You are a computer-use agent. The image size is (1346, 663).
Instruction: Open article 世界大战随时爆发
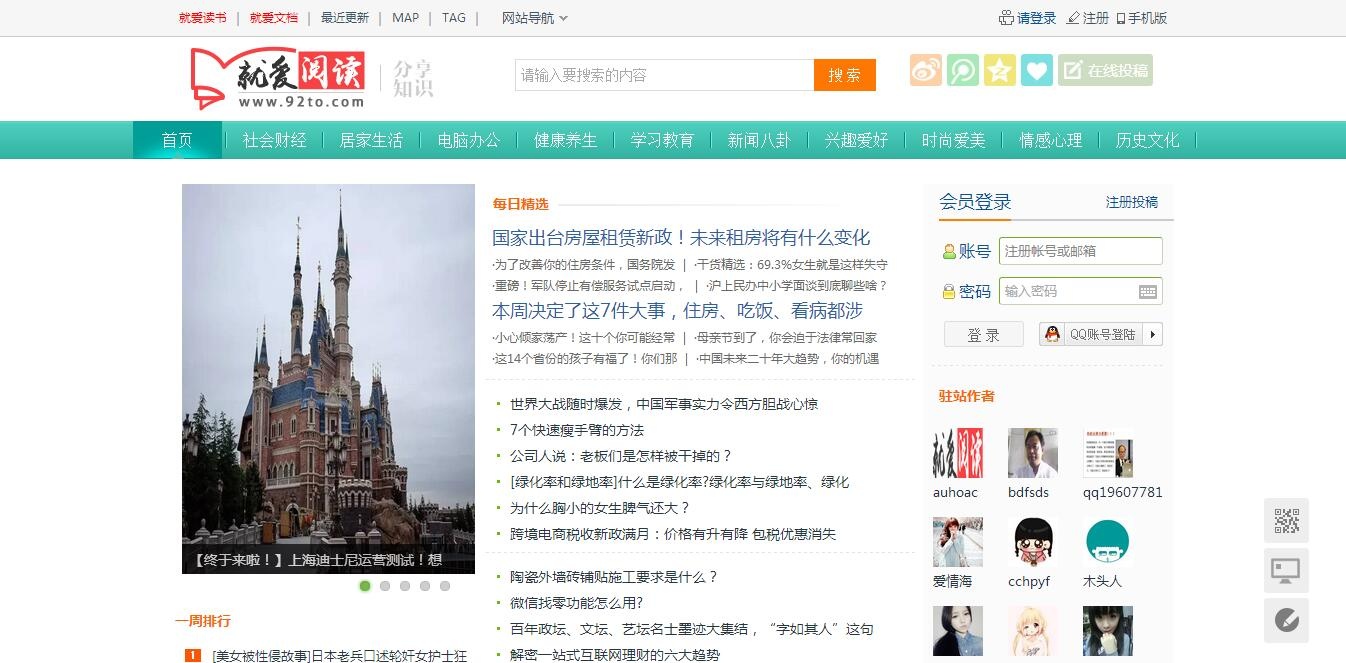tap(664, 404)
